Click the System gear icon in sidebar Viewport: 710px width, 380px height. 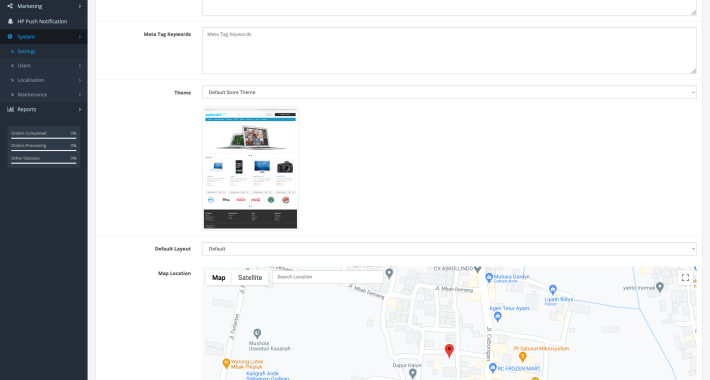[x=10, y=37]
